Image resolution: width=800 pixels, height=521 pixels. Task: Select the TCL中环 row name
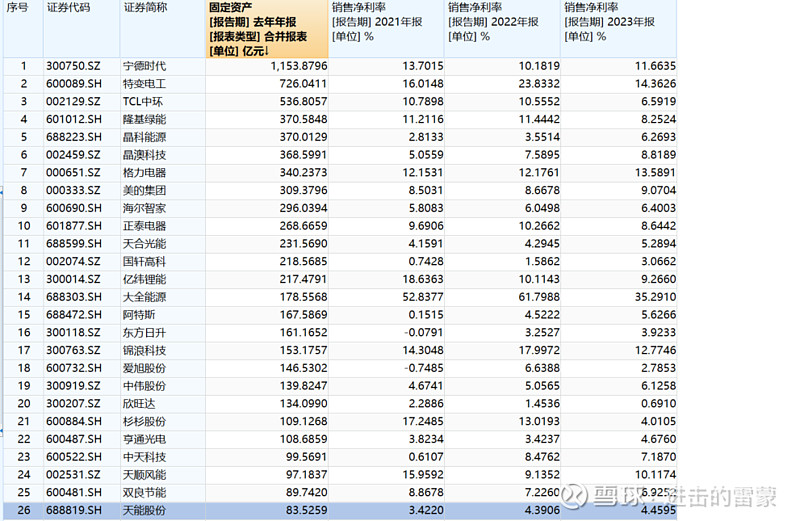click(142, 102)
